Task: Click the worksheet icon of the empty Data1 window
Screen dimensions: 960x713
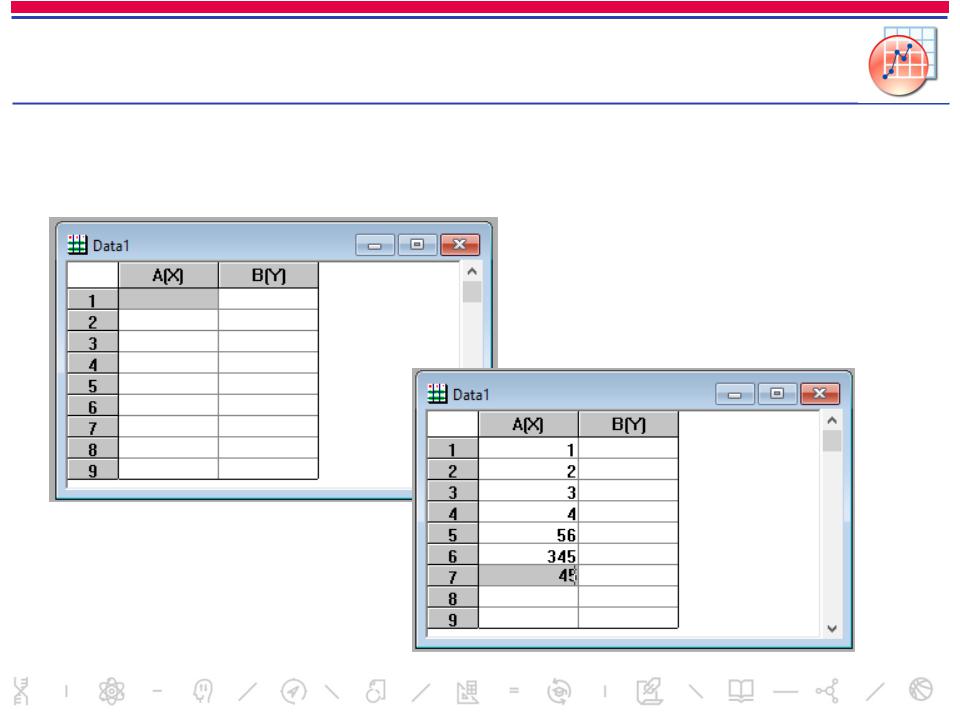Action: (77, 245)
